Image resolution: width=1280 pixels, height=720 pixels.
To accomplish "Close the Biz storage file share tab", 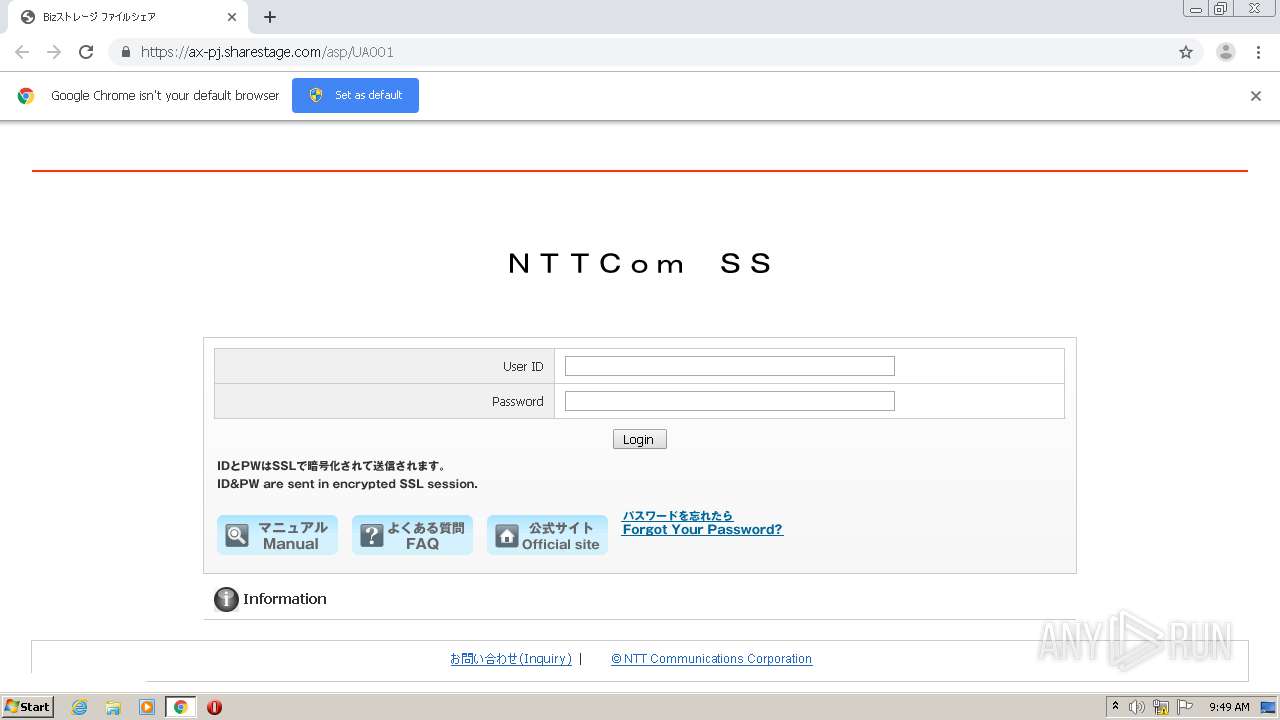I will 232,17.
